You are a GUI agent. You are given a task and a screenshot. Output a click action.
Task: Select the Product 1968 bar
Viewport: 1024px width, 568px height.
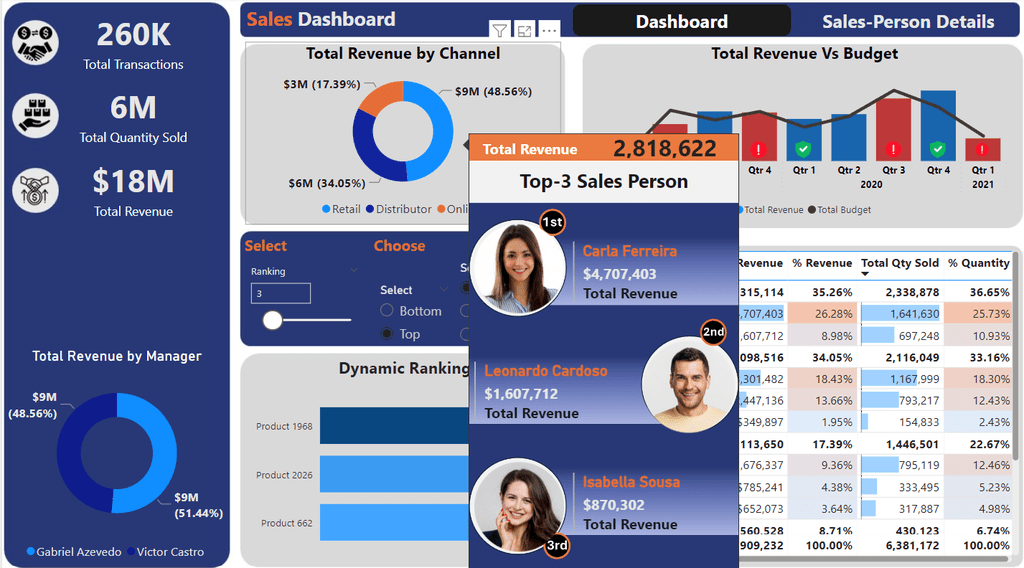(x=394, y=426)
